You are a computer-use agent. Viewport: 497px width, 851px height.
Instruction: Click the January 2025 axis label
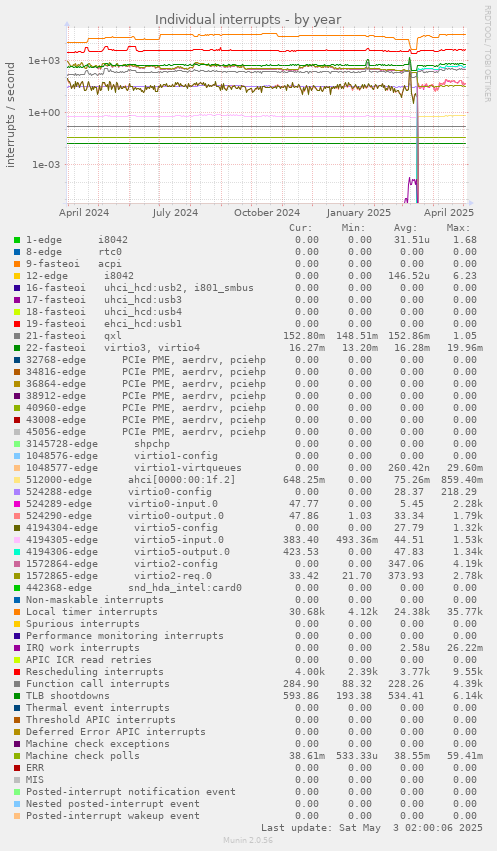pos(359,213)
